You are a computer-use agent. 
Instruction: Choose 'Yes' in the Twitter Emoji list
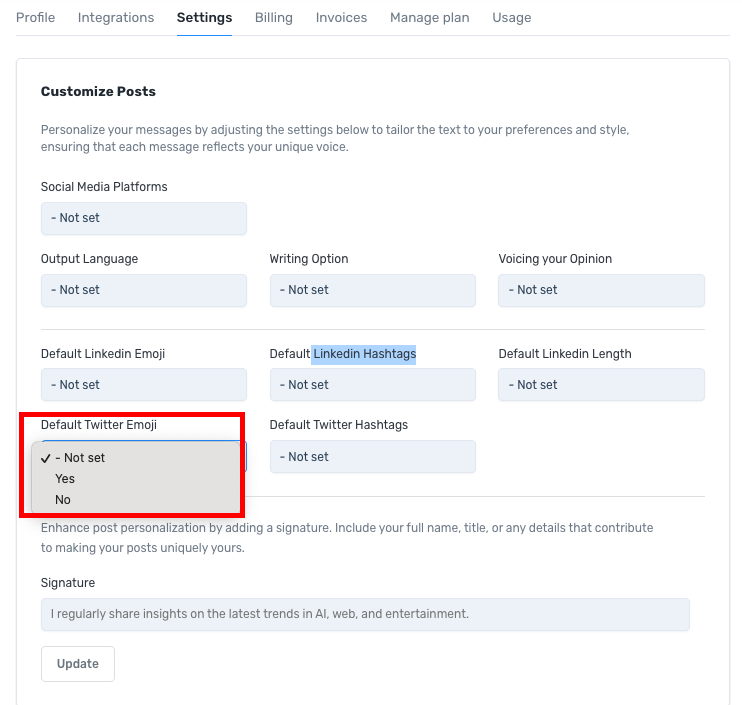66,479
